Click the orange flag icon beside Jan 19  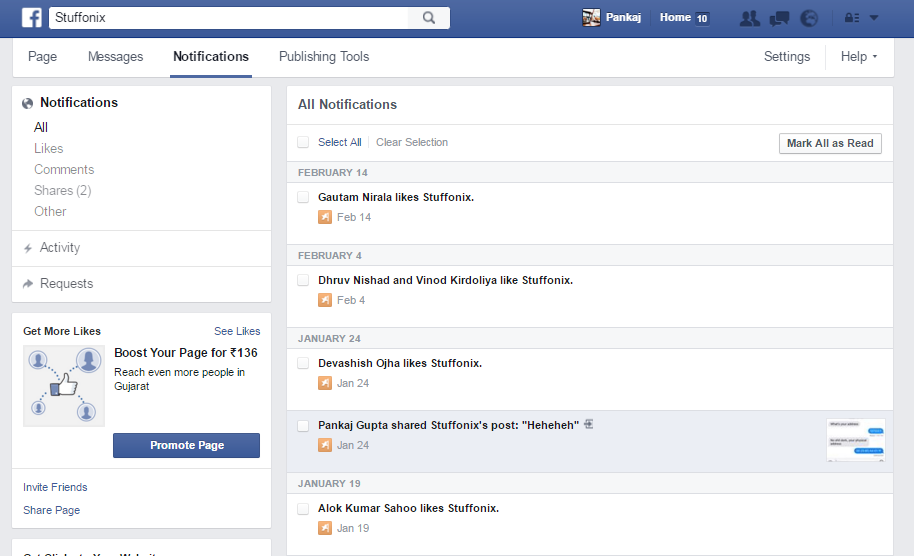(x=325, y=529)
